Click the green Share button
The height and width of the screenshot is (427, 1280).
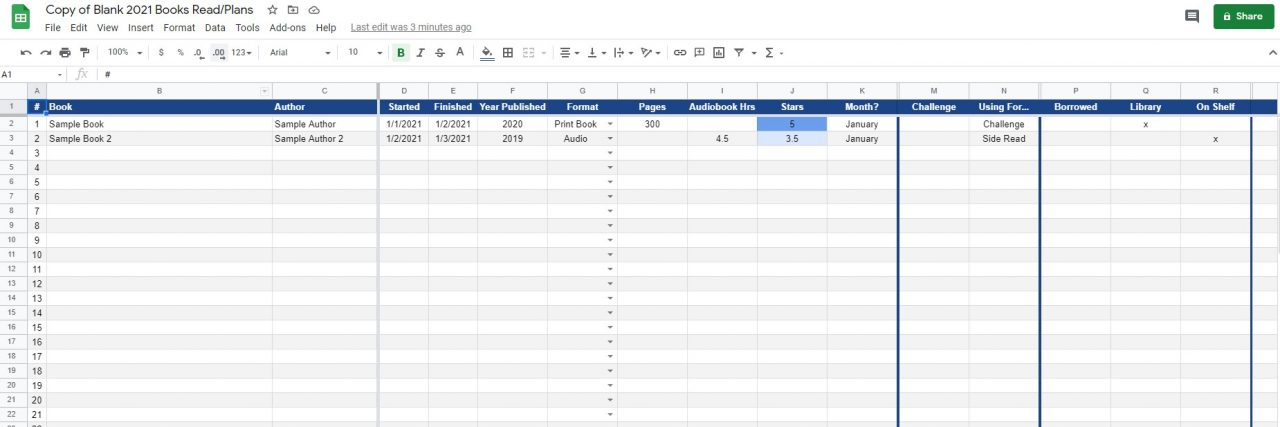pos(1243,16)
